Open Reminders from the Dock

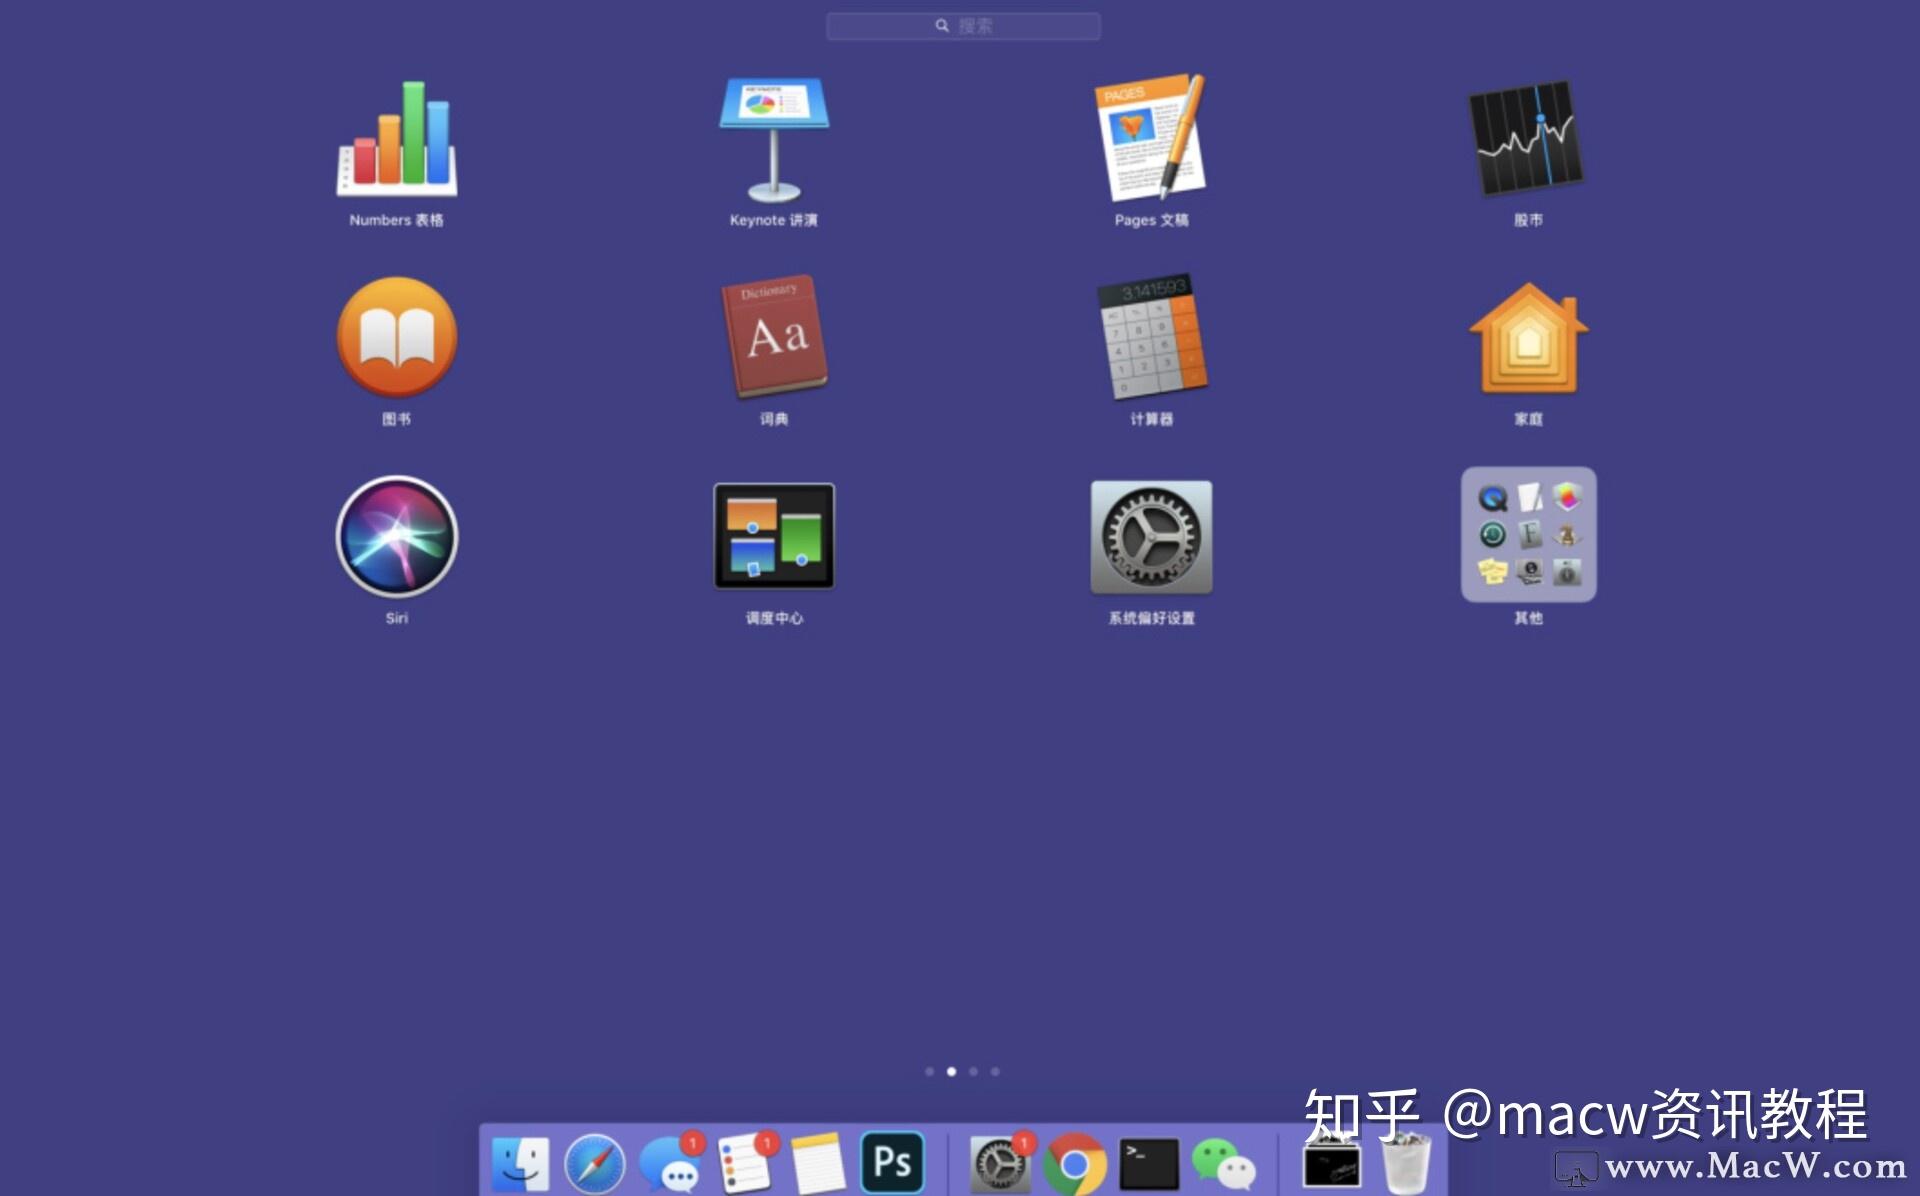coord(745,1163)
